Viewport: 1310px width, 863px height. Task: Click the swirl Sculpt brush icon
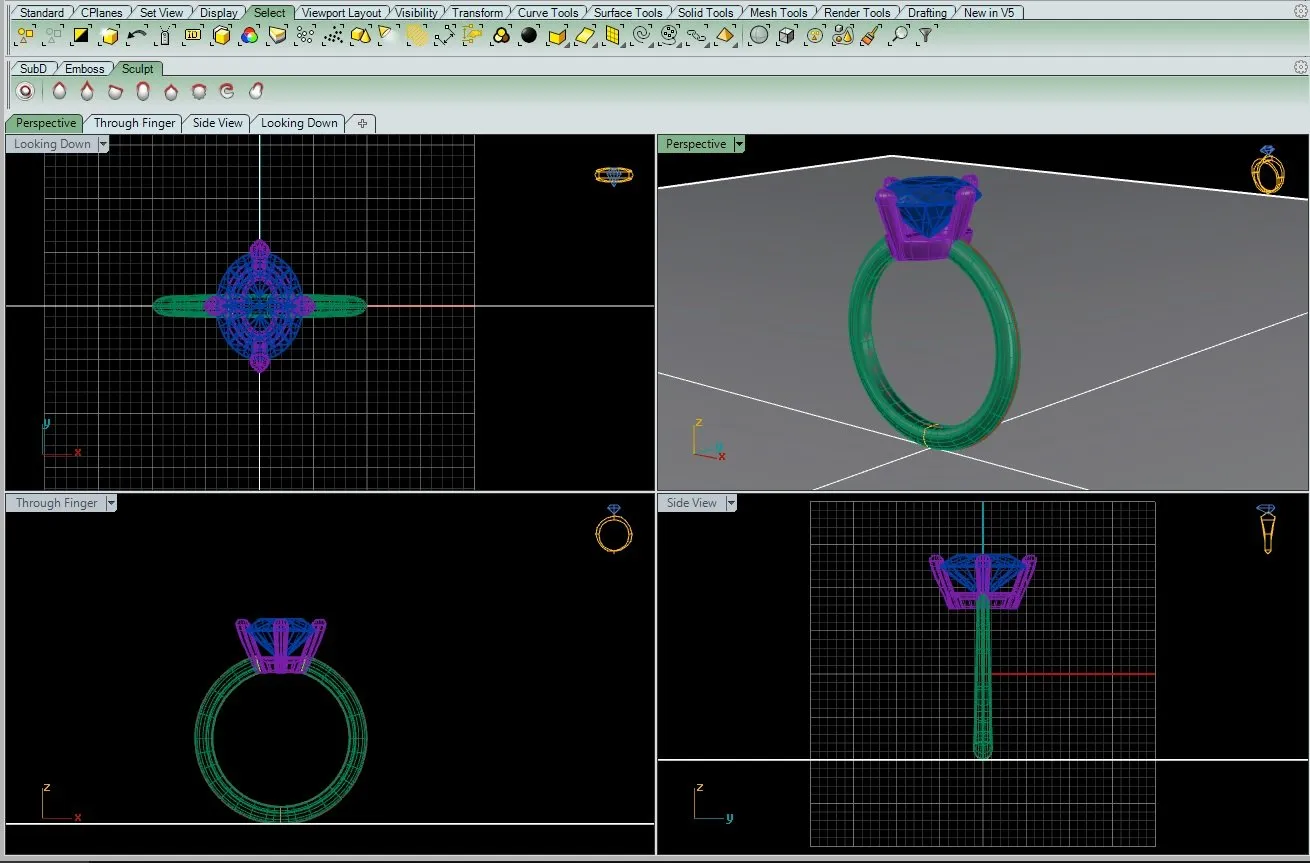click(227, 91)
